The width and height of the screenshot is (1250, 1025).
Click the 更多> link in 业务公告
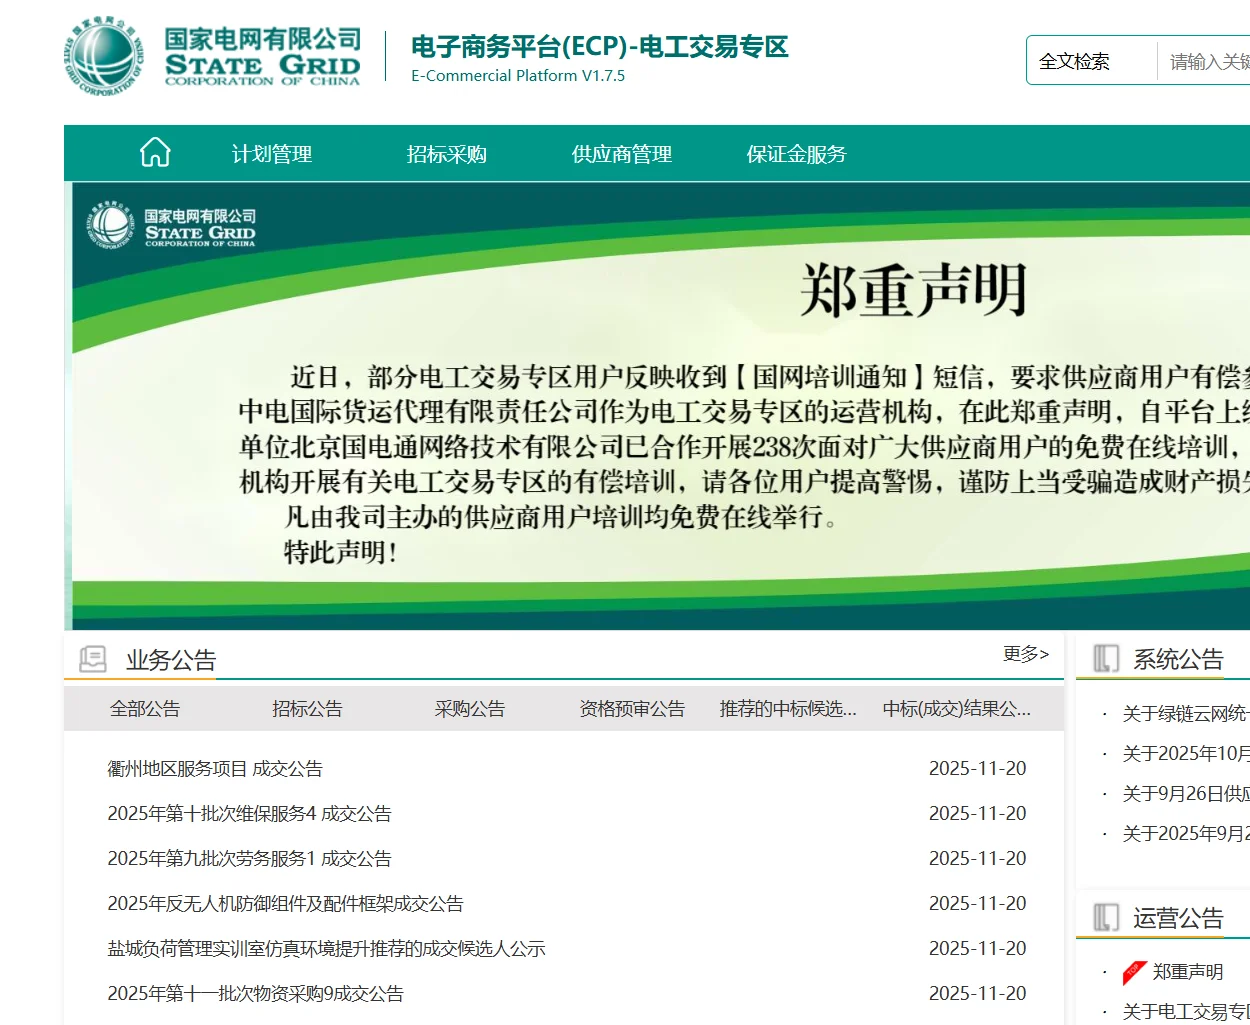pyautogui.click(x=1025, y=654)
